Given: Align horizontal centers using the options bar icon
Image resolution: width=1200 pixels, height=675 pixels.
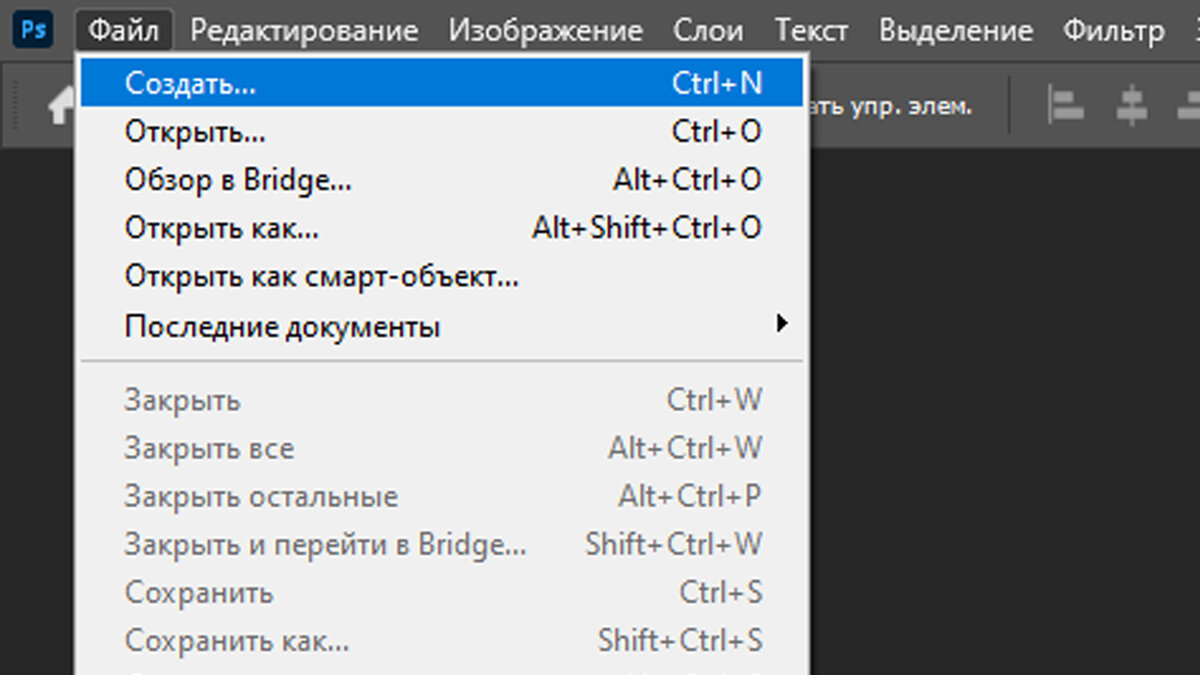Looking at the screenshot, I should tap(1131, 106).
